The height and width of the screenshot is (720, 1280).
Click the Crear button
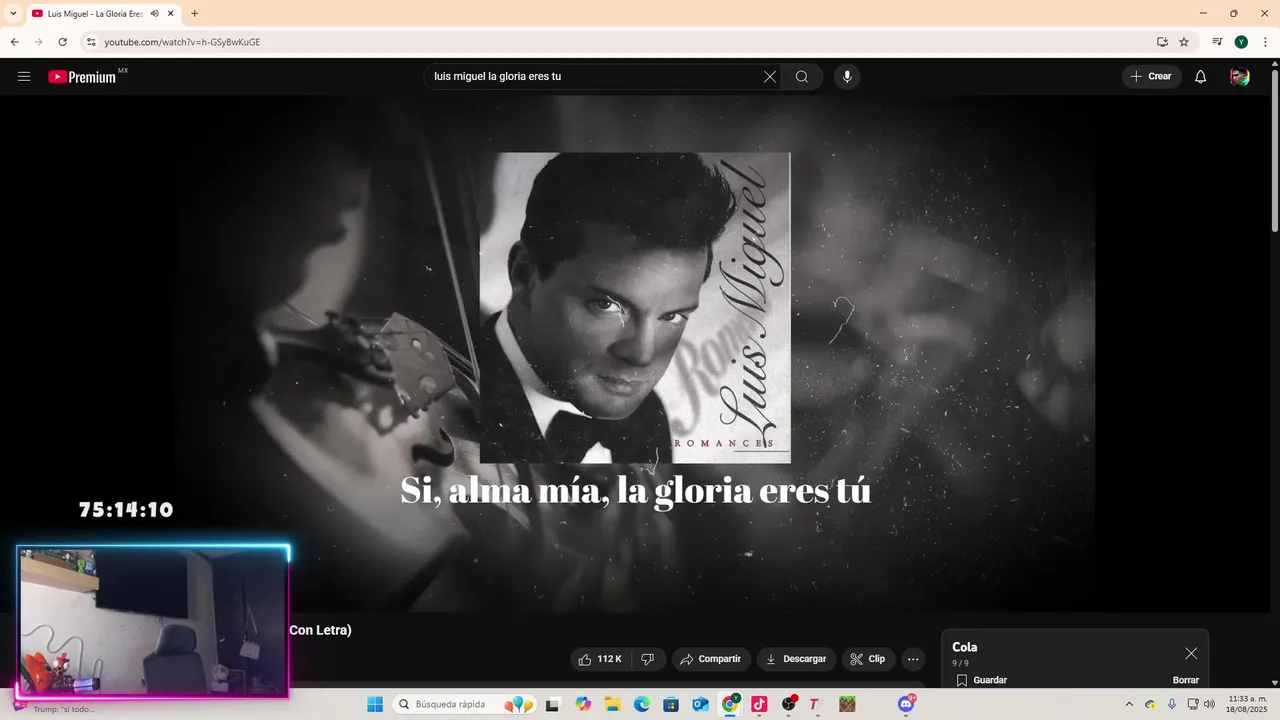tap(1151, 77)
